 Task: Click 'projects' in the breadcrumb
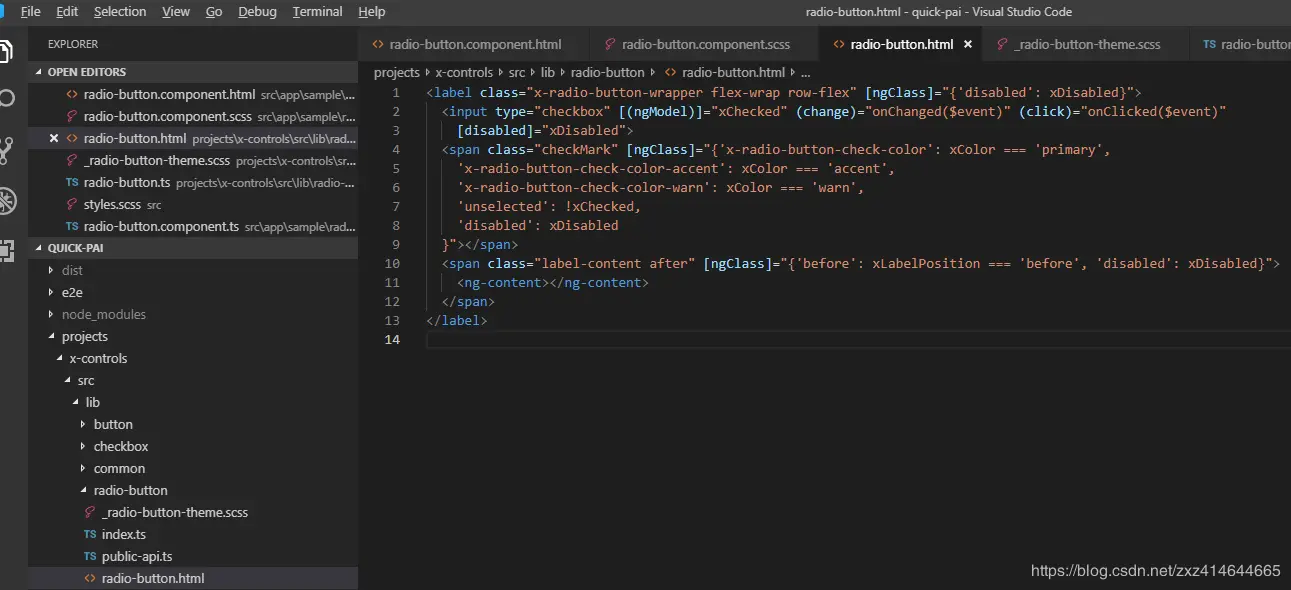pos(397,73)
